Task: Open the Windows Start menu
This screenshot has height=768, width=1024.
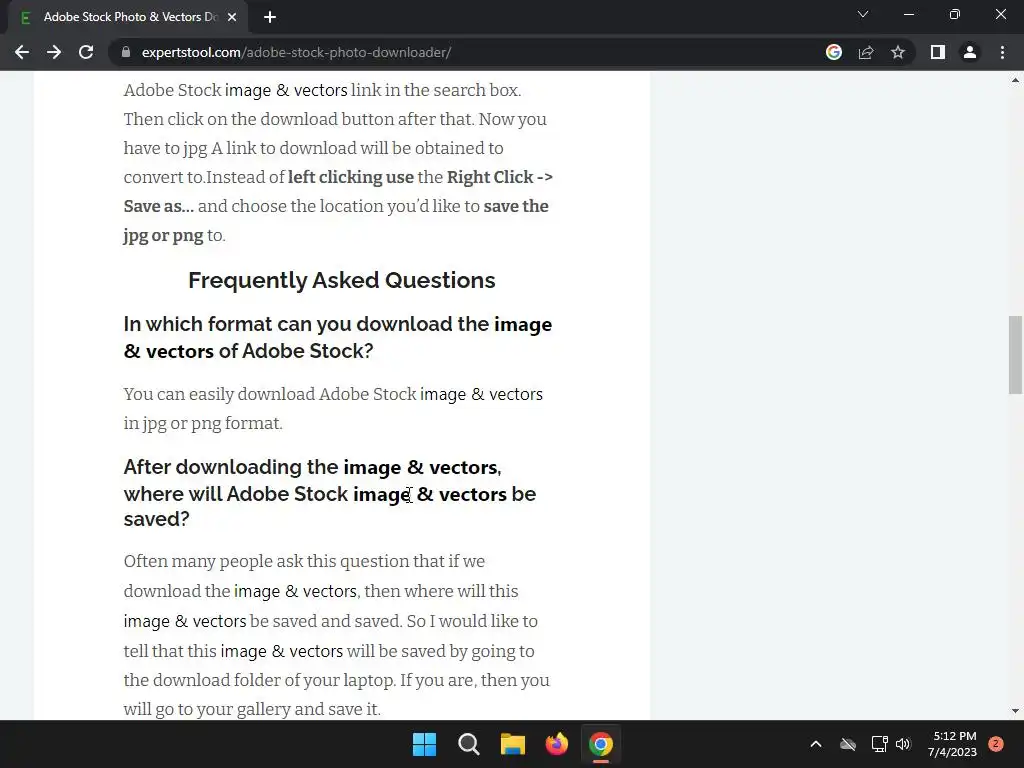Action: [x=424, y=744]
